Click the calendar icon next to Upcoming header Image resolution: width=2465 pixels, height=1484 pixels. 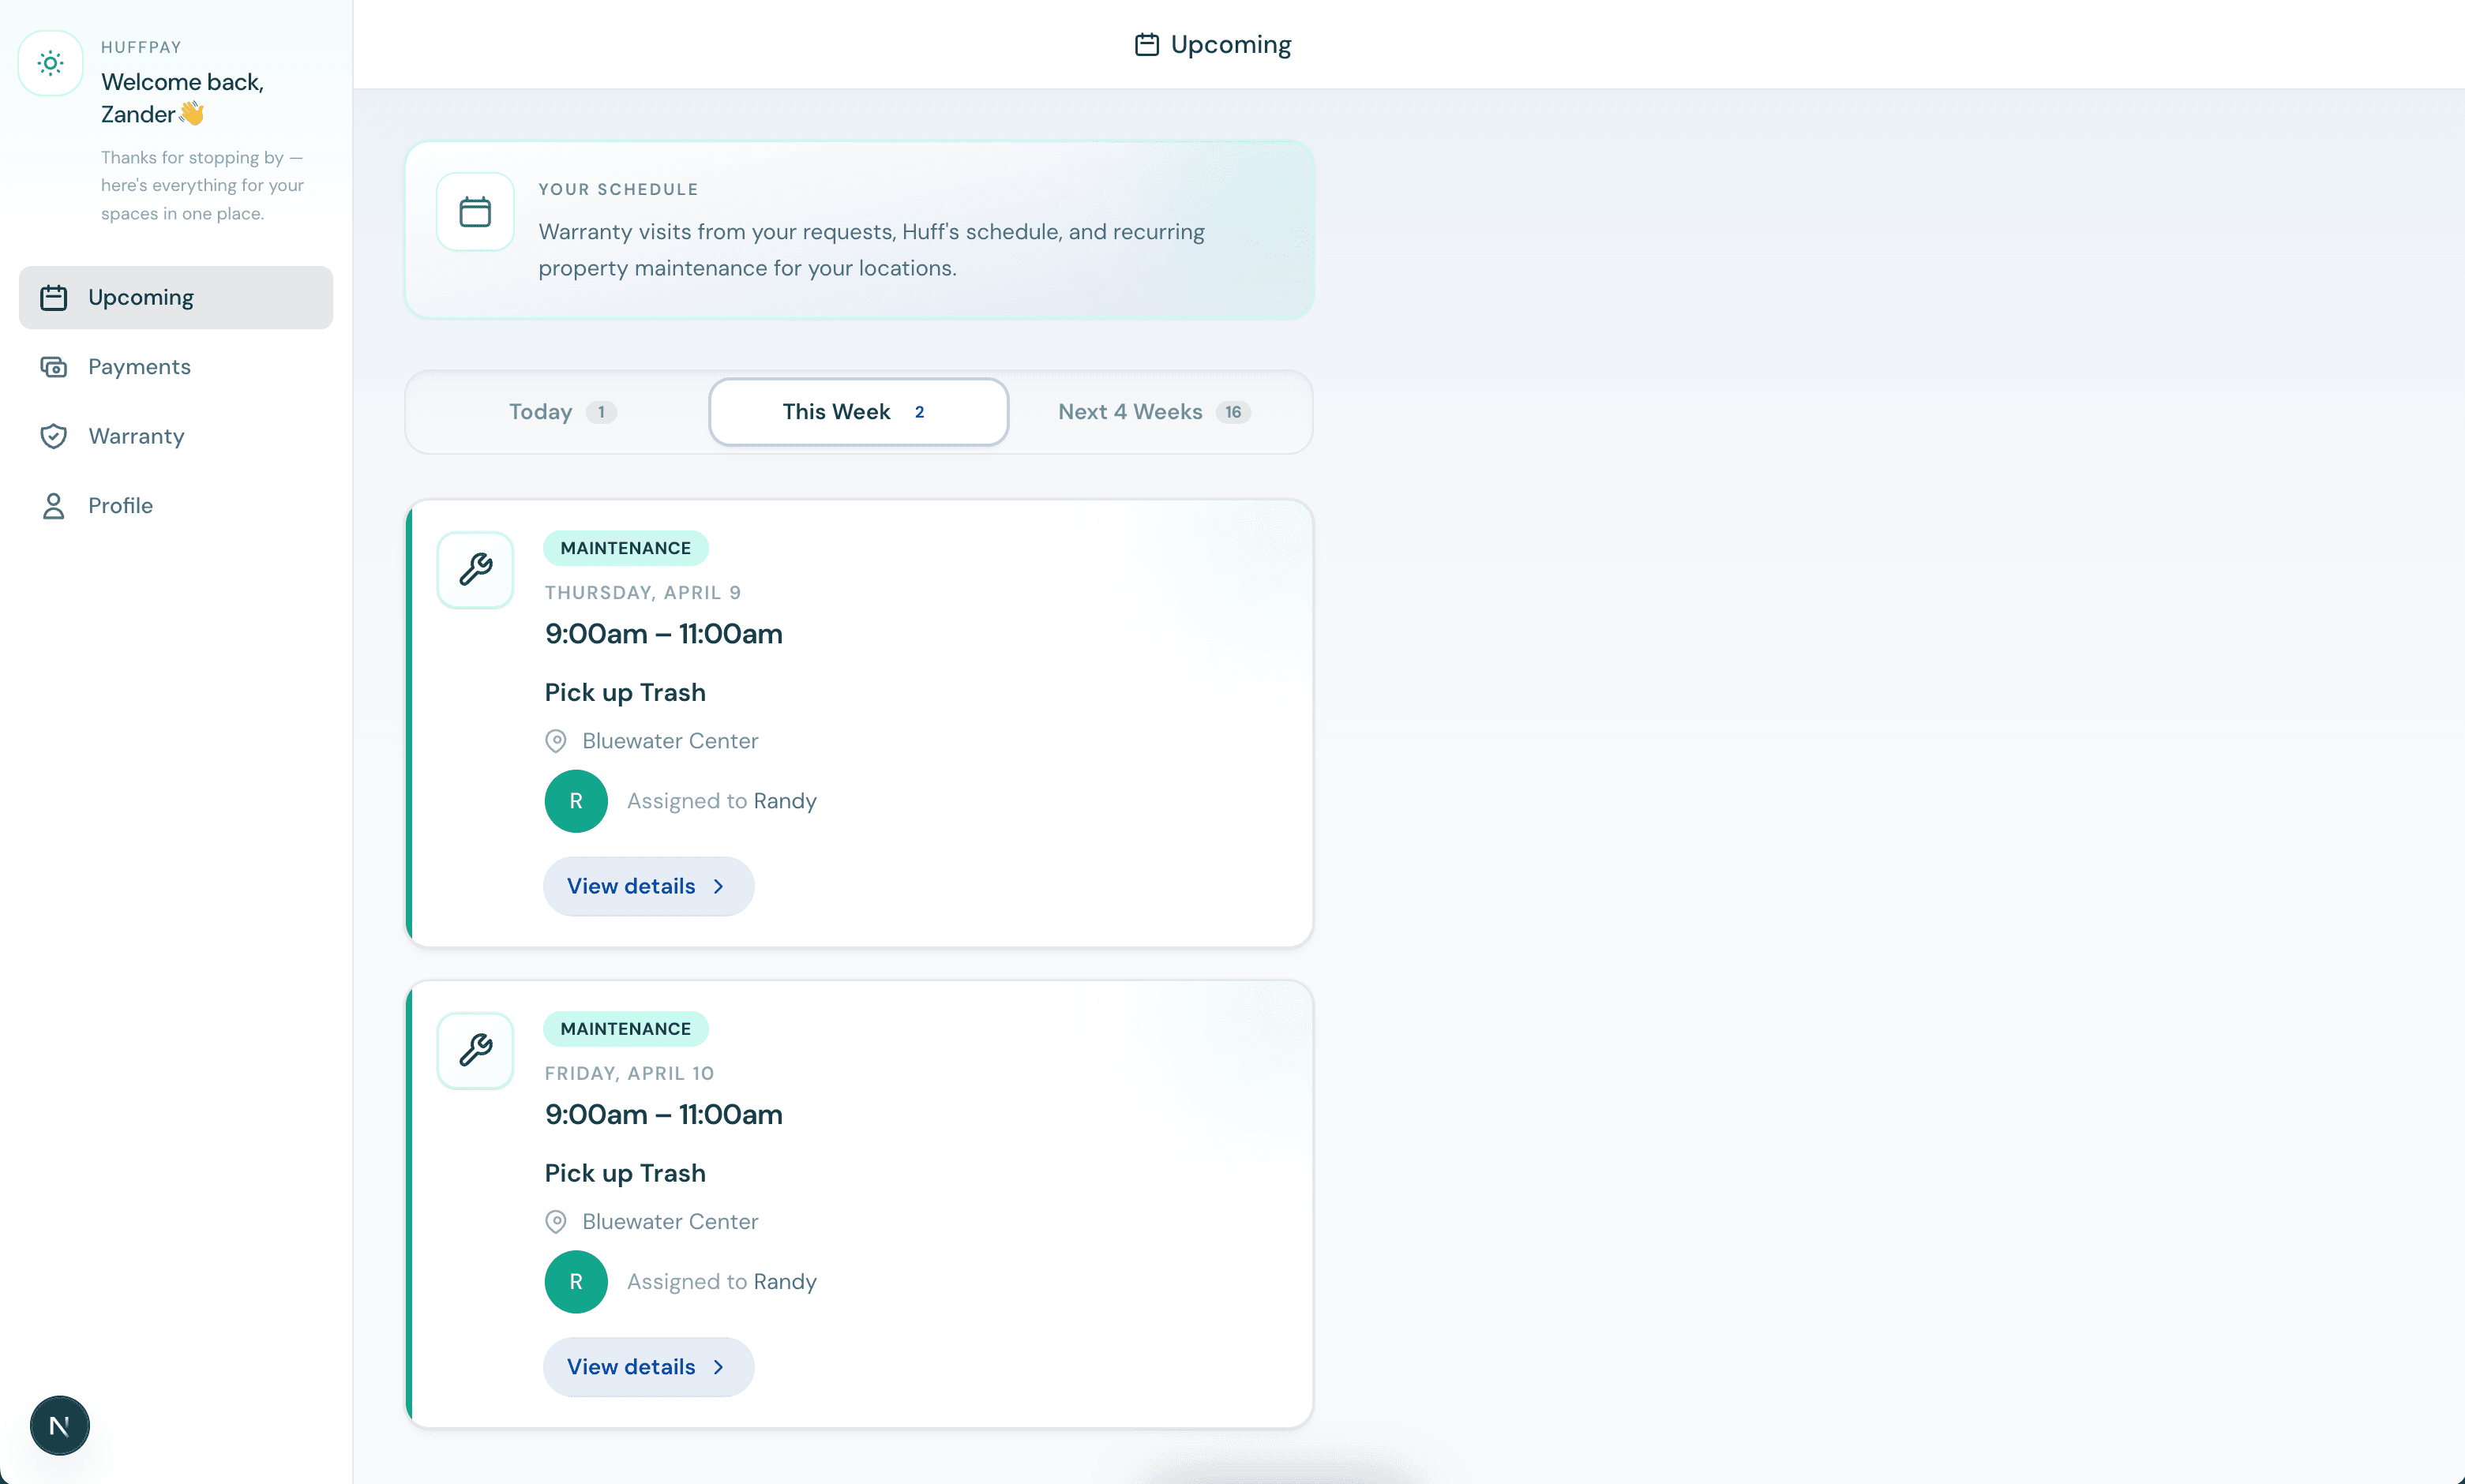click(1146, 44)
